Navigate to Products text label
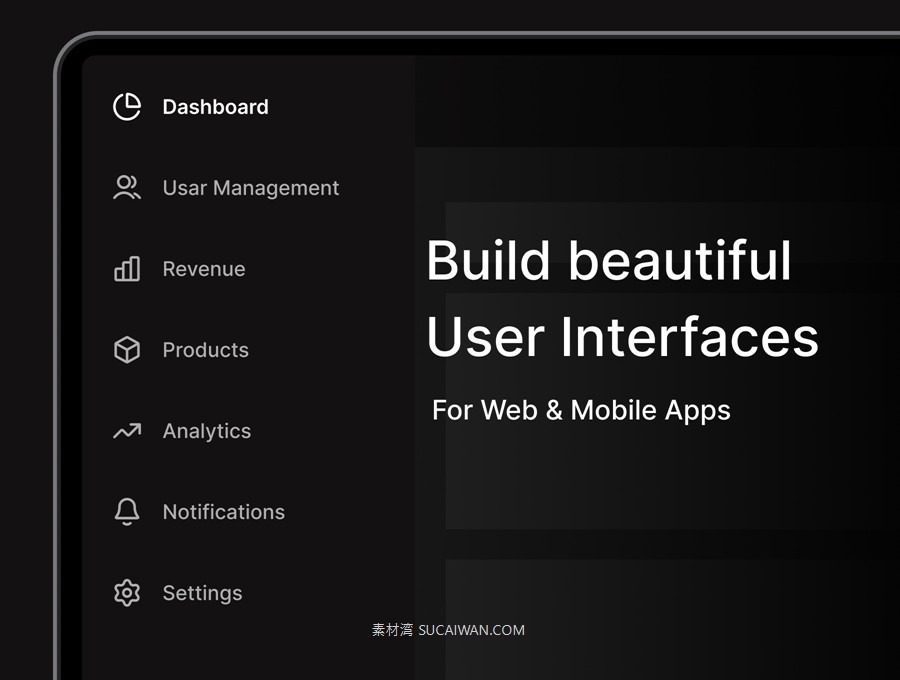Image resolution: width=900 pixels, height=680 pixels. [x=205, y=350]
